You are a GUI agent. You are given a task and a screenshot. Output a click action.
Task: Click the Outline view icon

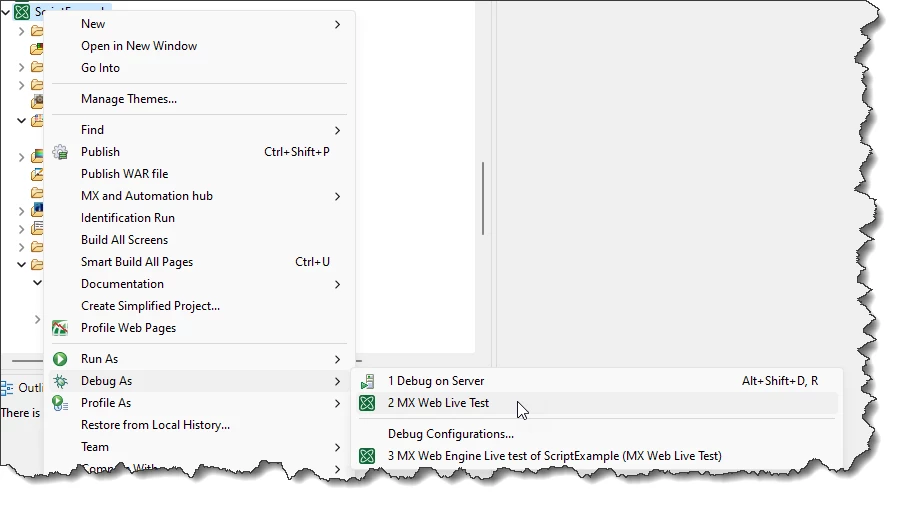point(7,388)
